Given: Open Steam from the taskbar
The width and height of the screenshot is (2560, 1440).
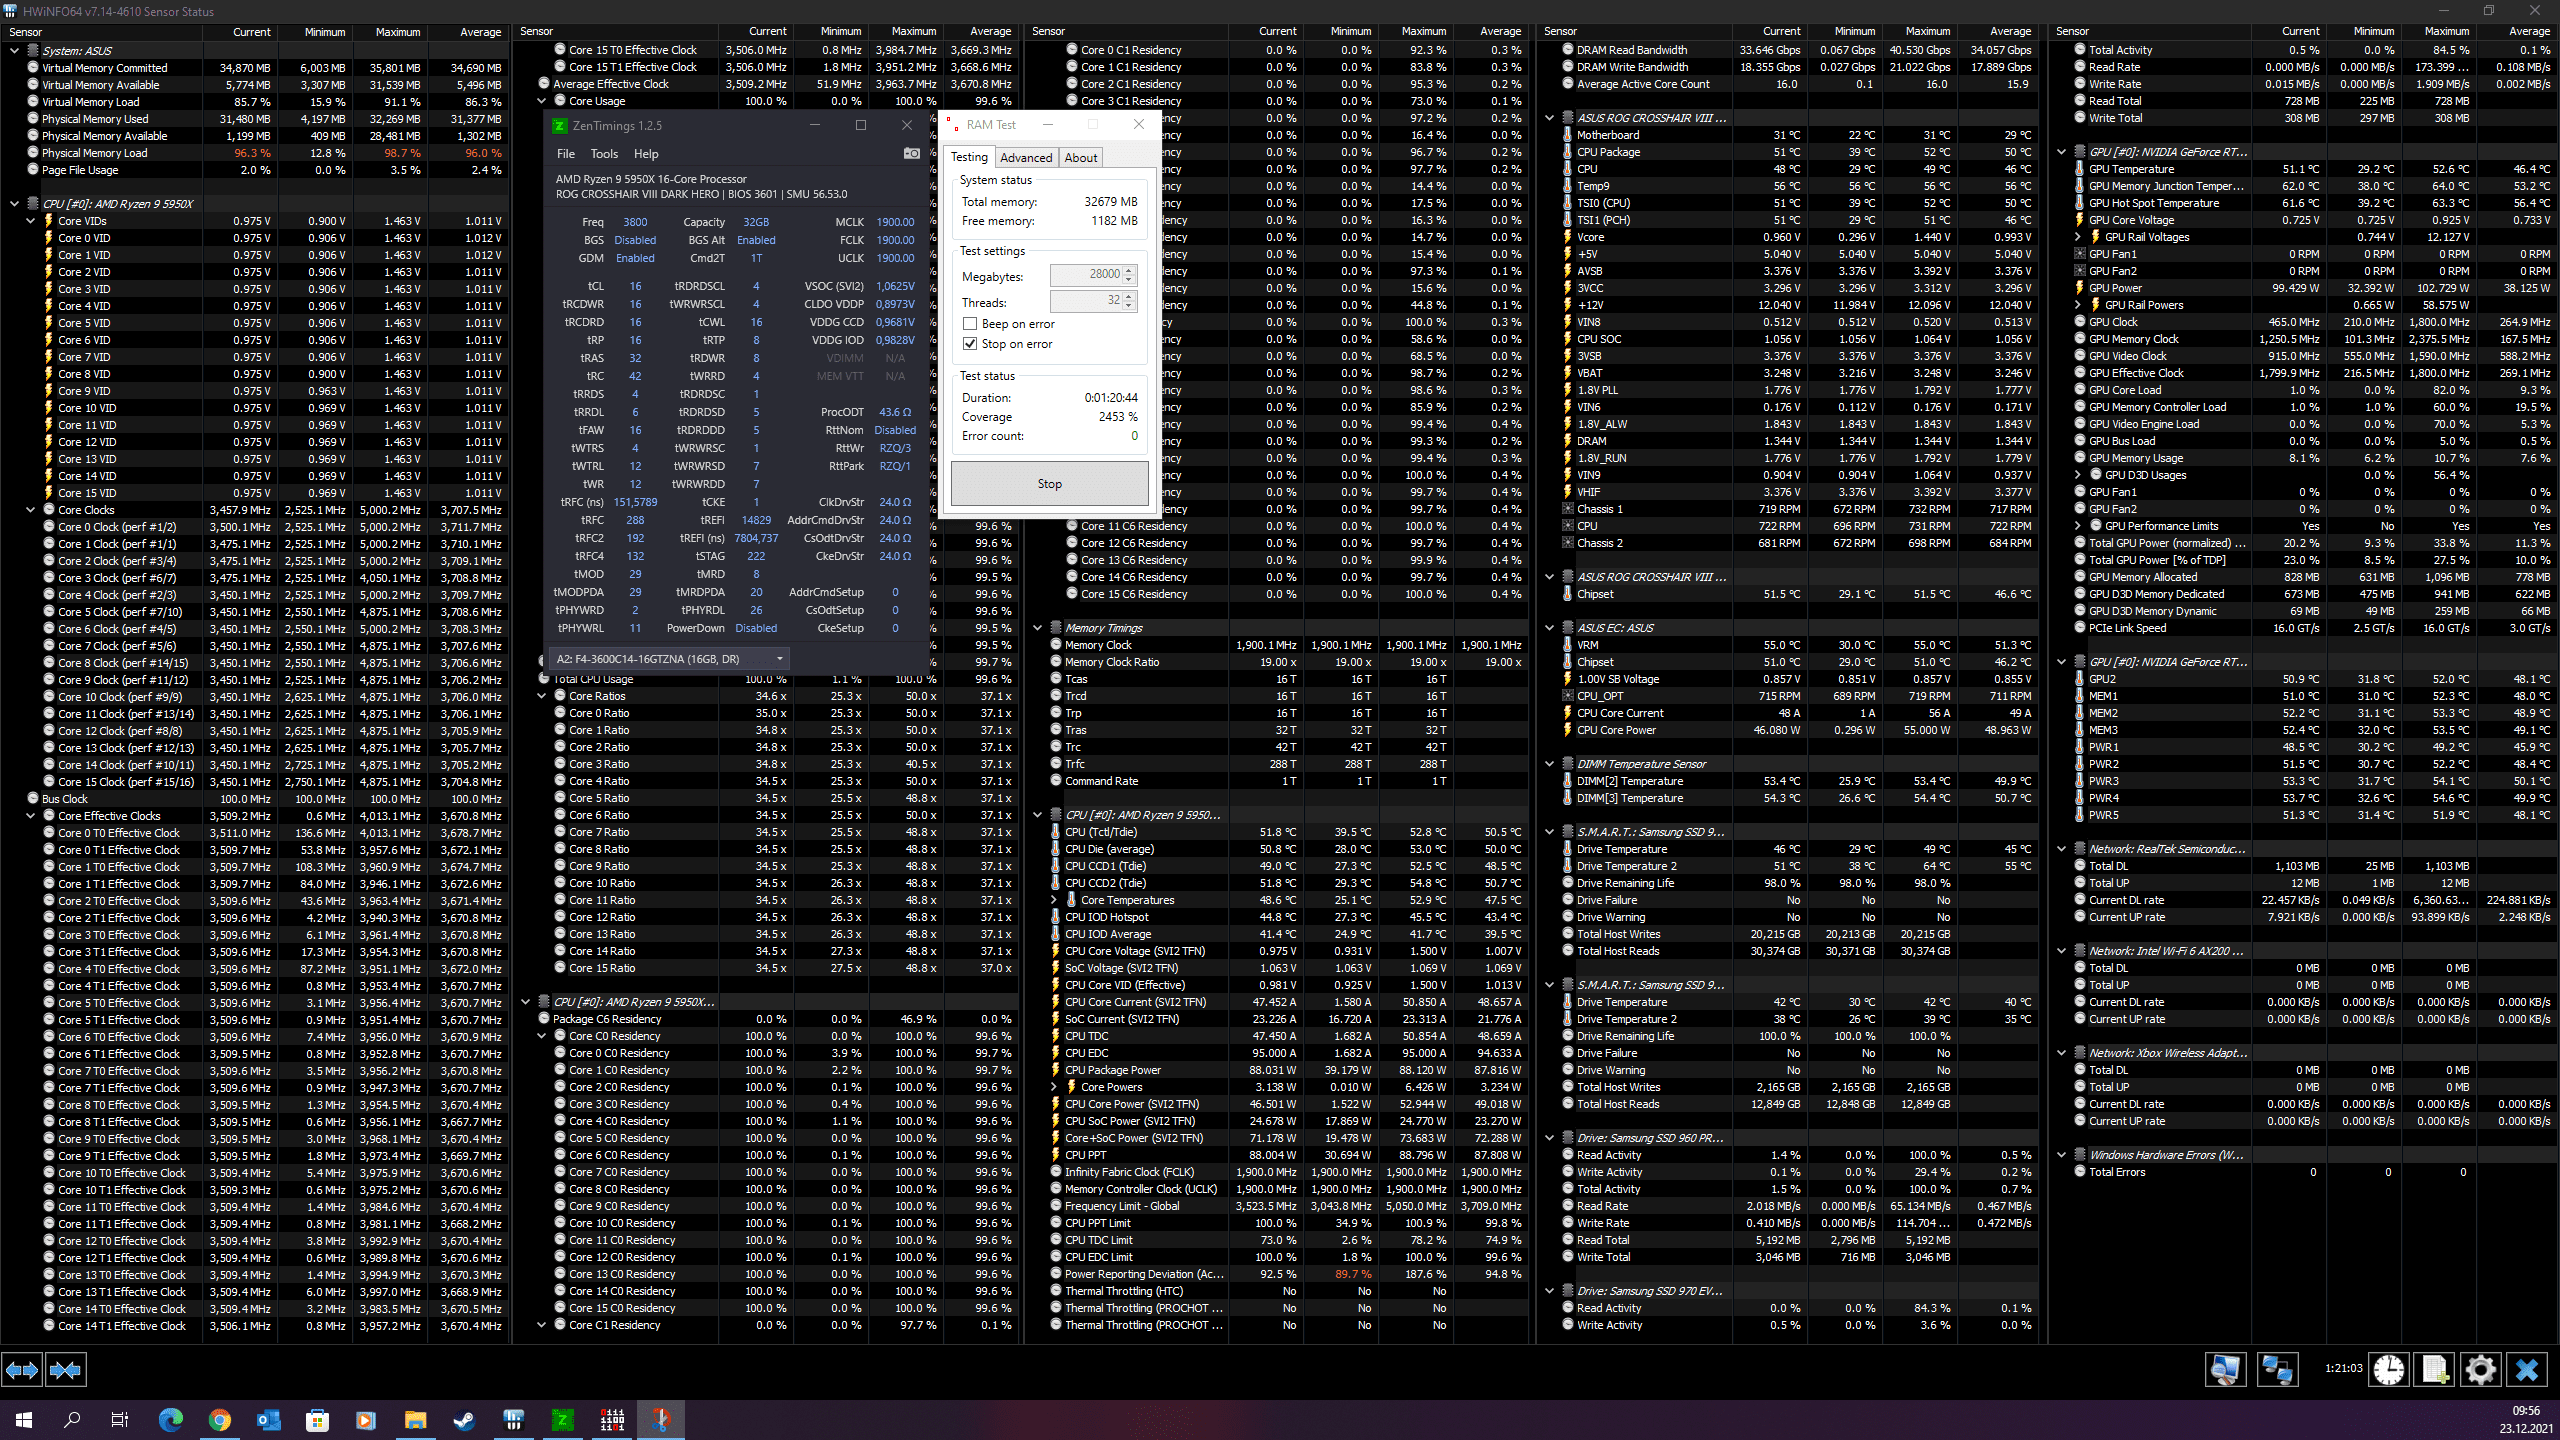Looking at the screenshot, I should (x=464, y=1419).
